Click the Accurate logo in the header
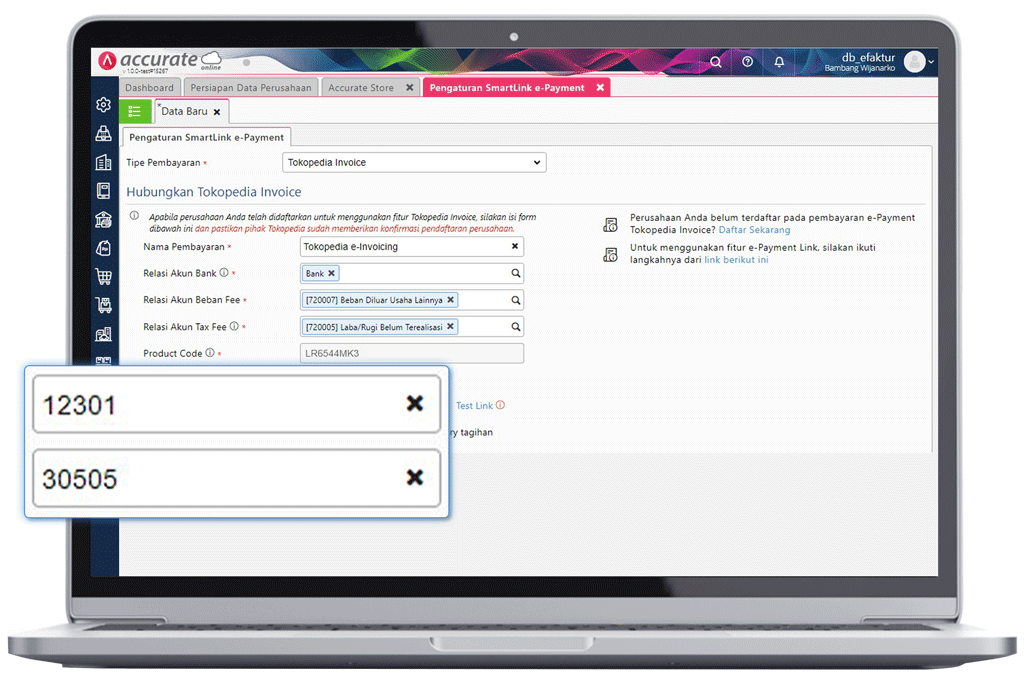 (159, 61)
